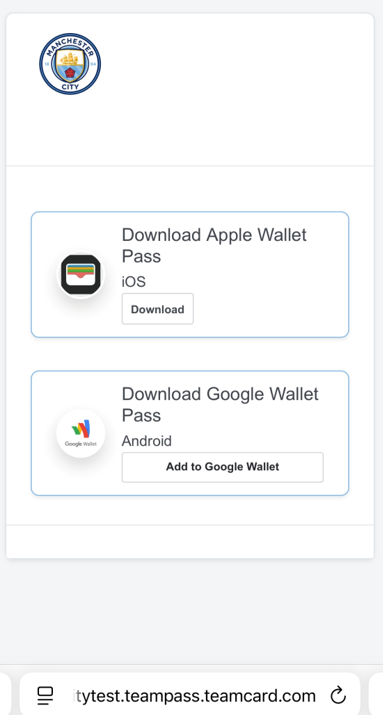Screen dimensions: 383x715
Task: Click the blank header area beside the crest
Action: (x=237, y=89)
